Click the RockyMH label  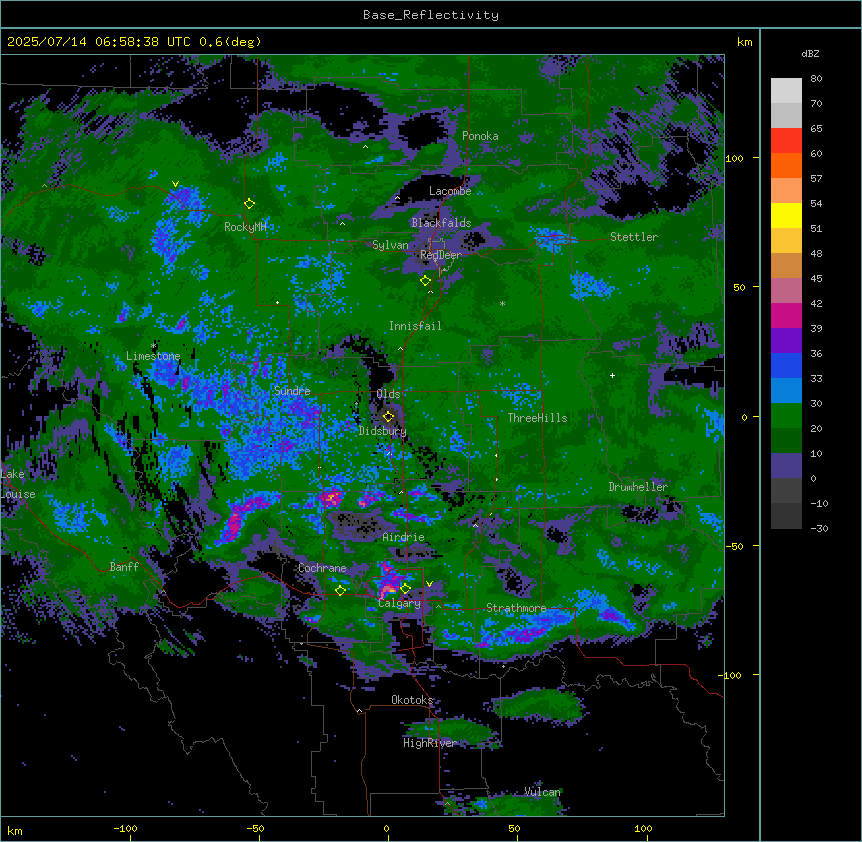pyautogui.click(x=245, y=227)
